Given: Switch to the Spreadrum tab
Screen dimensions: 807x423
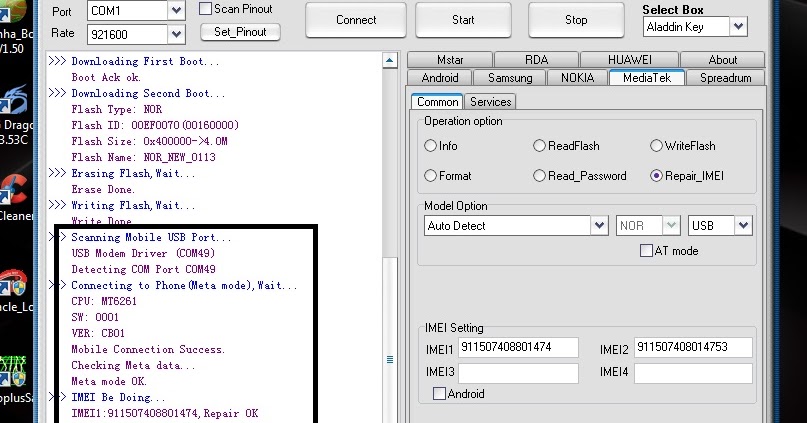Looking at the screenshot, I should coord(726,78).
